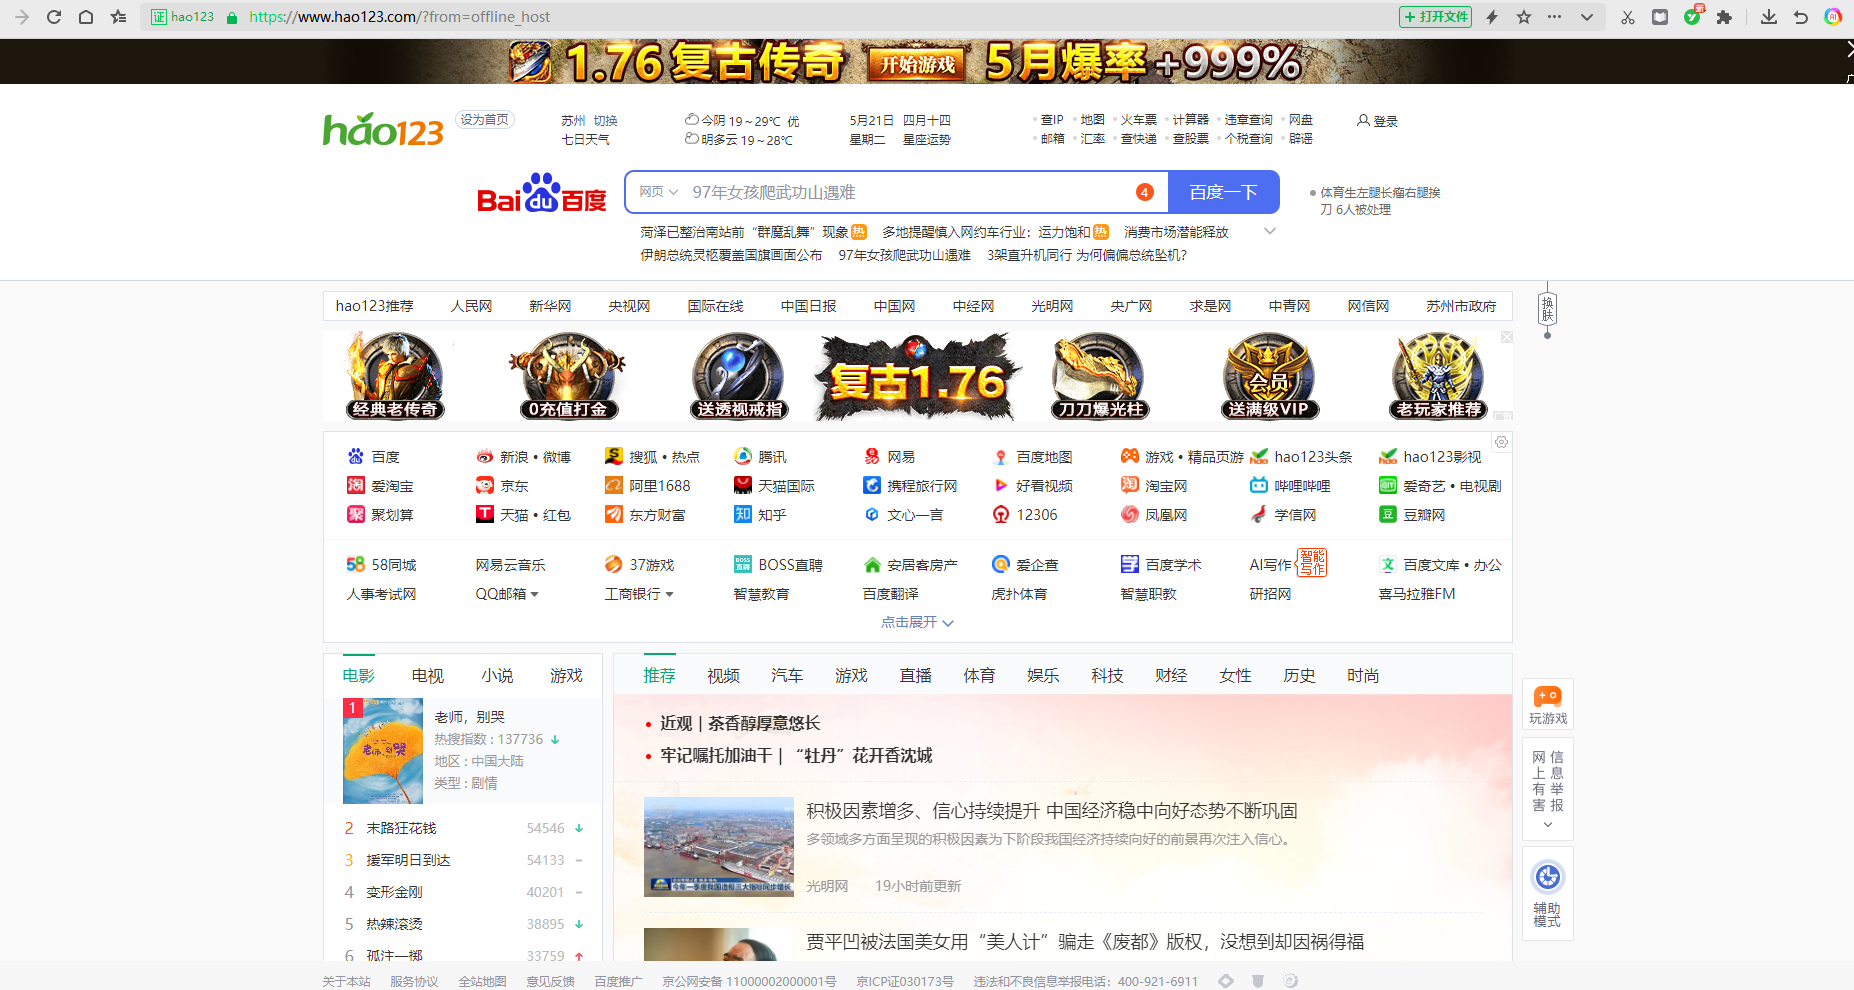Click the hao123 logo
The height and width of the screenshot is (990, 1854).
point(383,129)
